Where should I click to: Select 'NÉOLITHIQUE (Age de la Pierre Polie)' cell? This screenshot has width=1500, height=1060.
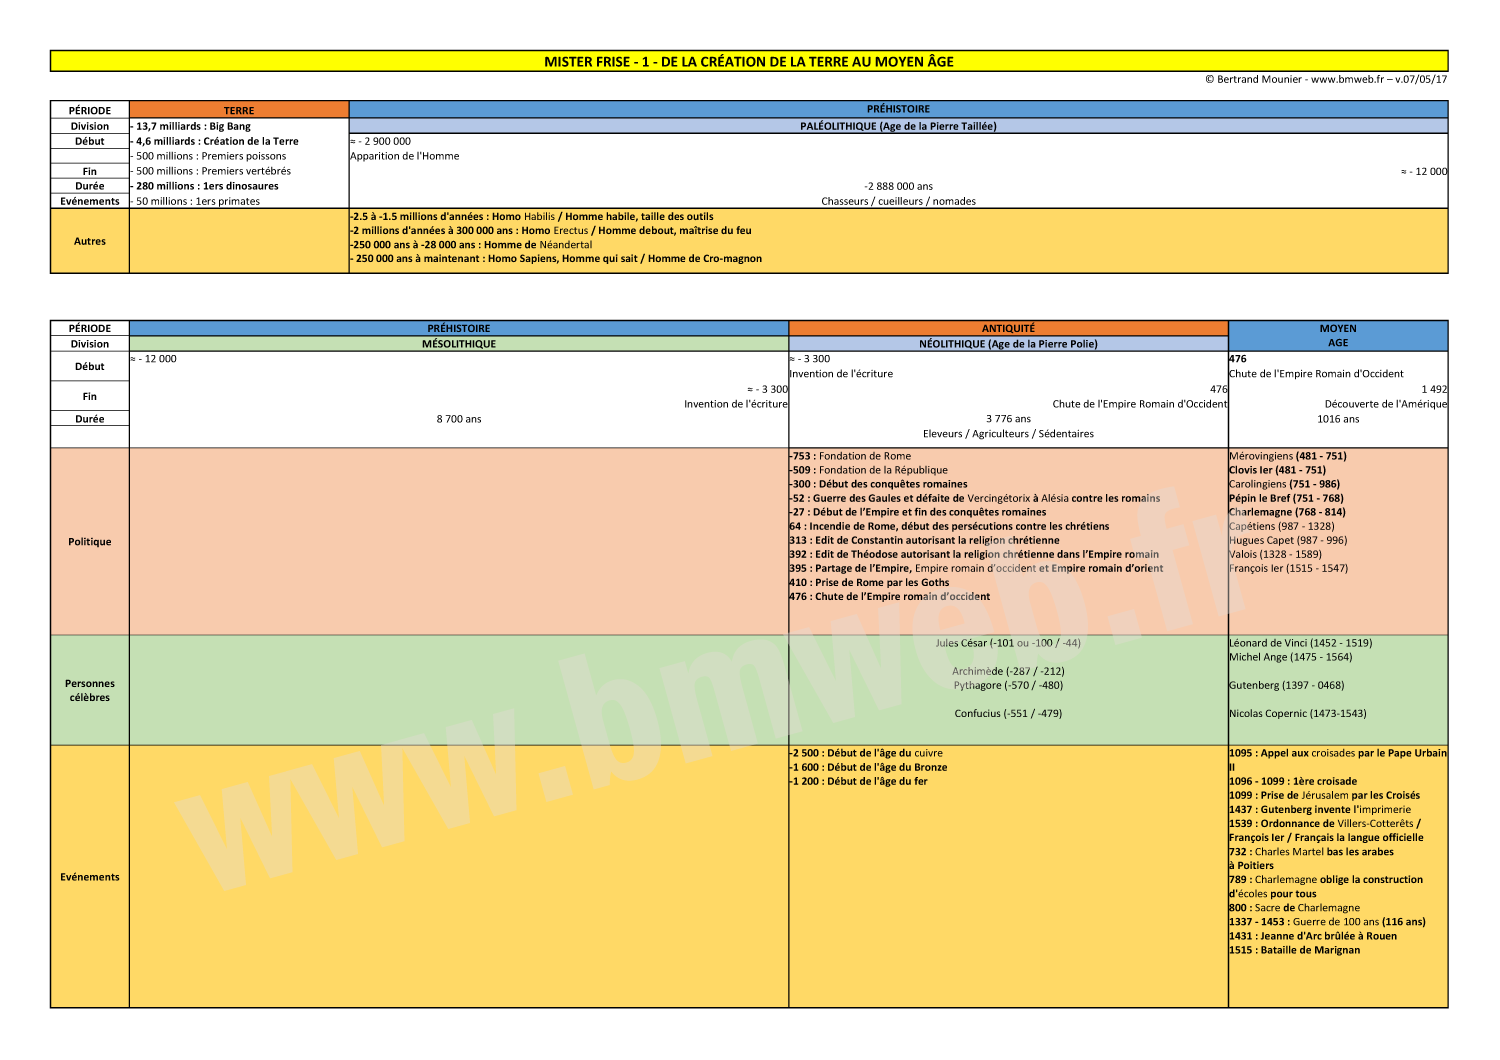tap(1008, 343)
